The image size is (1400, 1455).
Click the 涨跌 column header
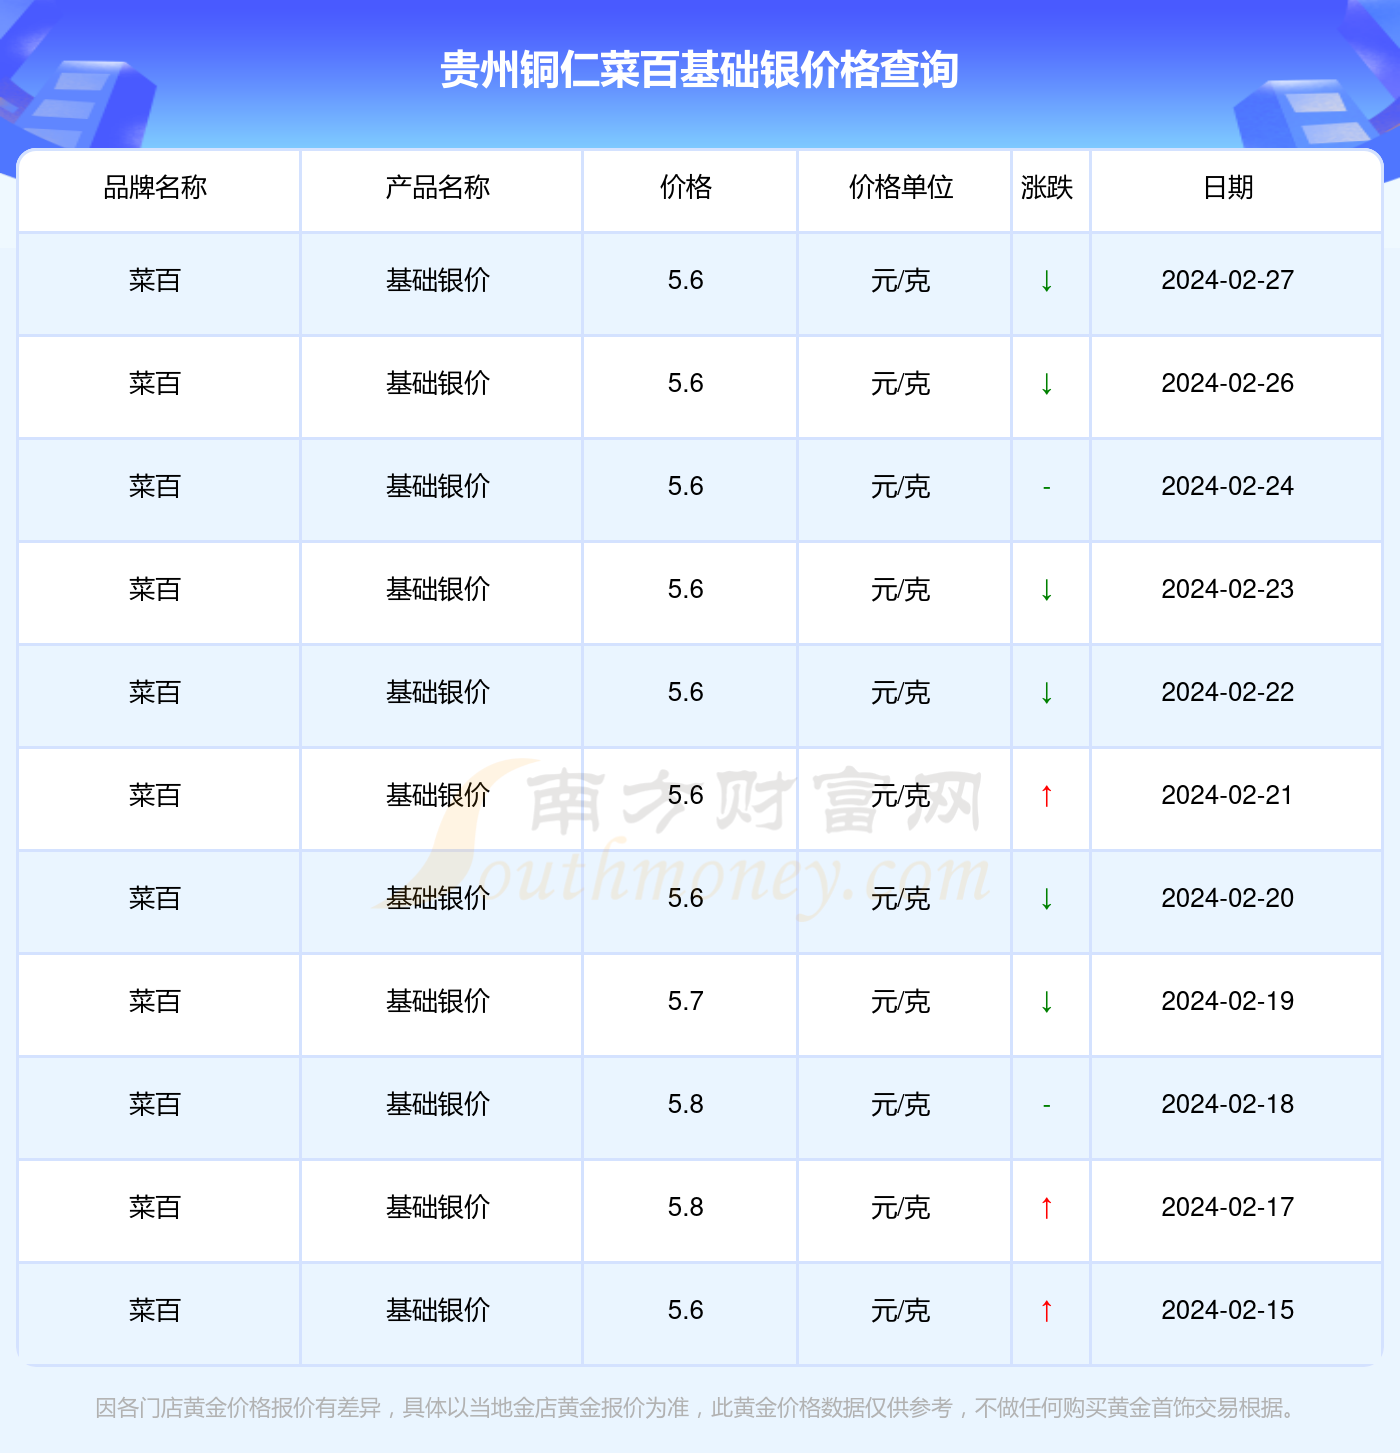1047,187
